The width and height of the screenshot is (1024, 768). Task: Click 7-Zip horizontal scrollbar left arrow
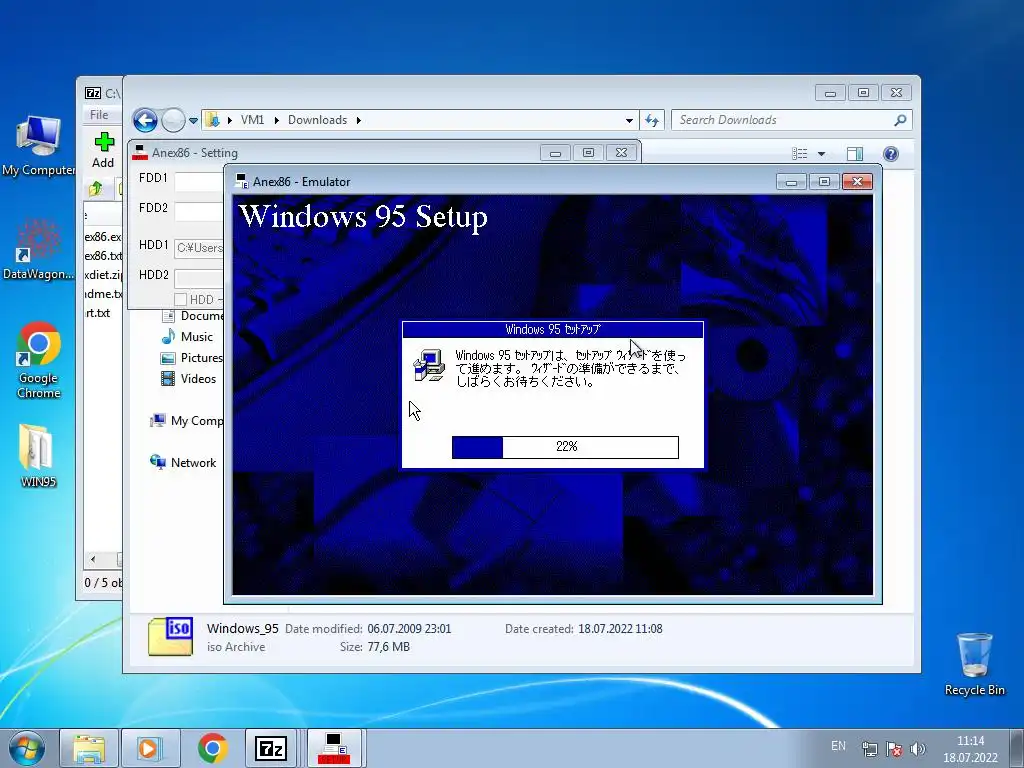click(x=93, y=559)
